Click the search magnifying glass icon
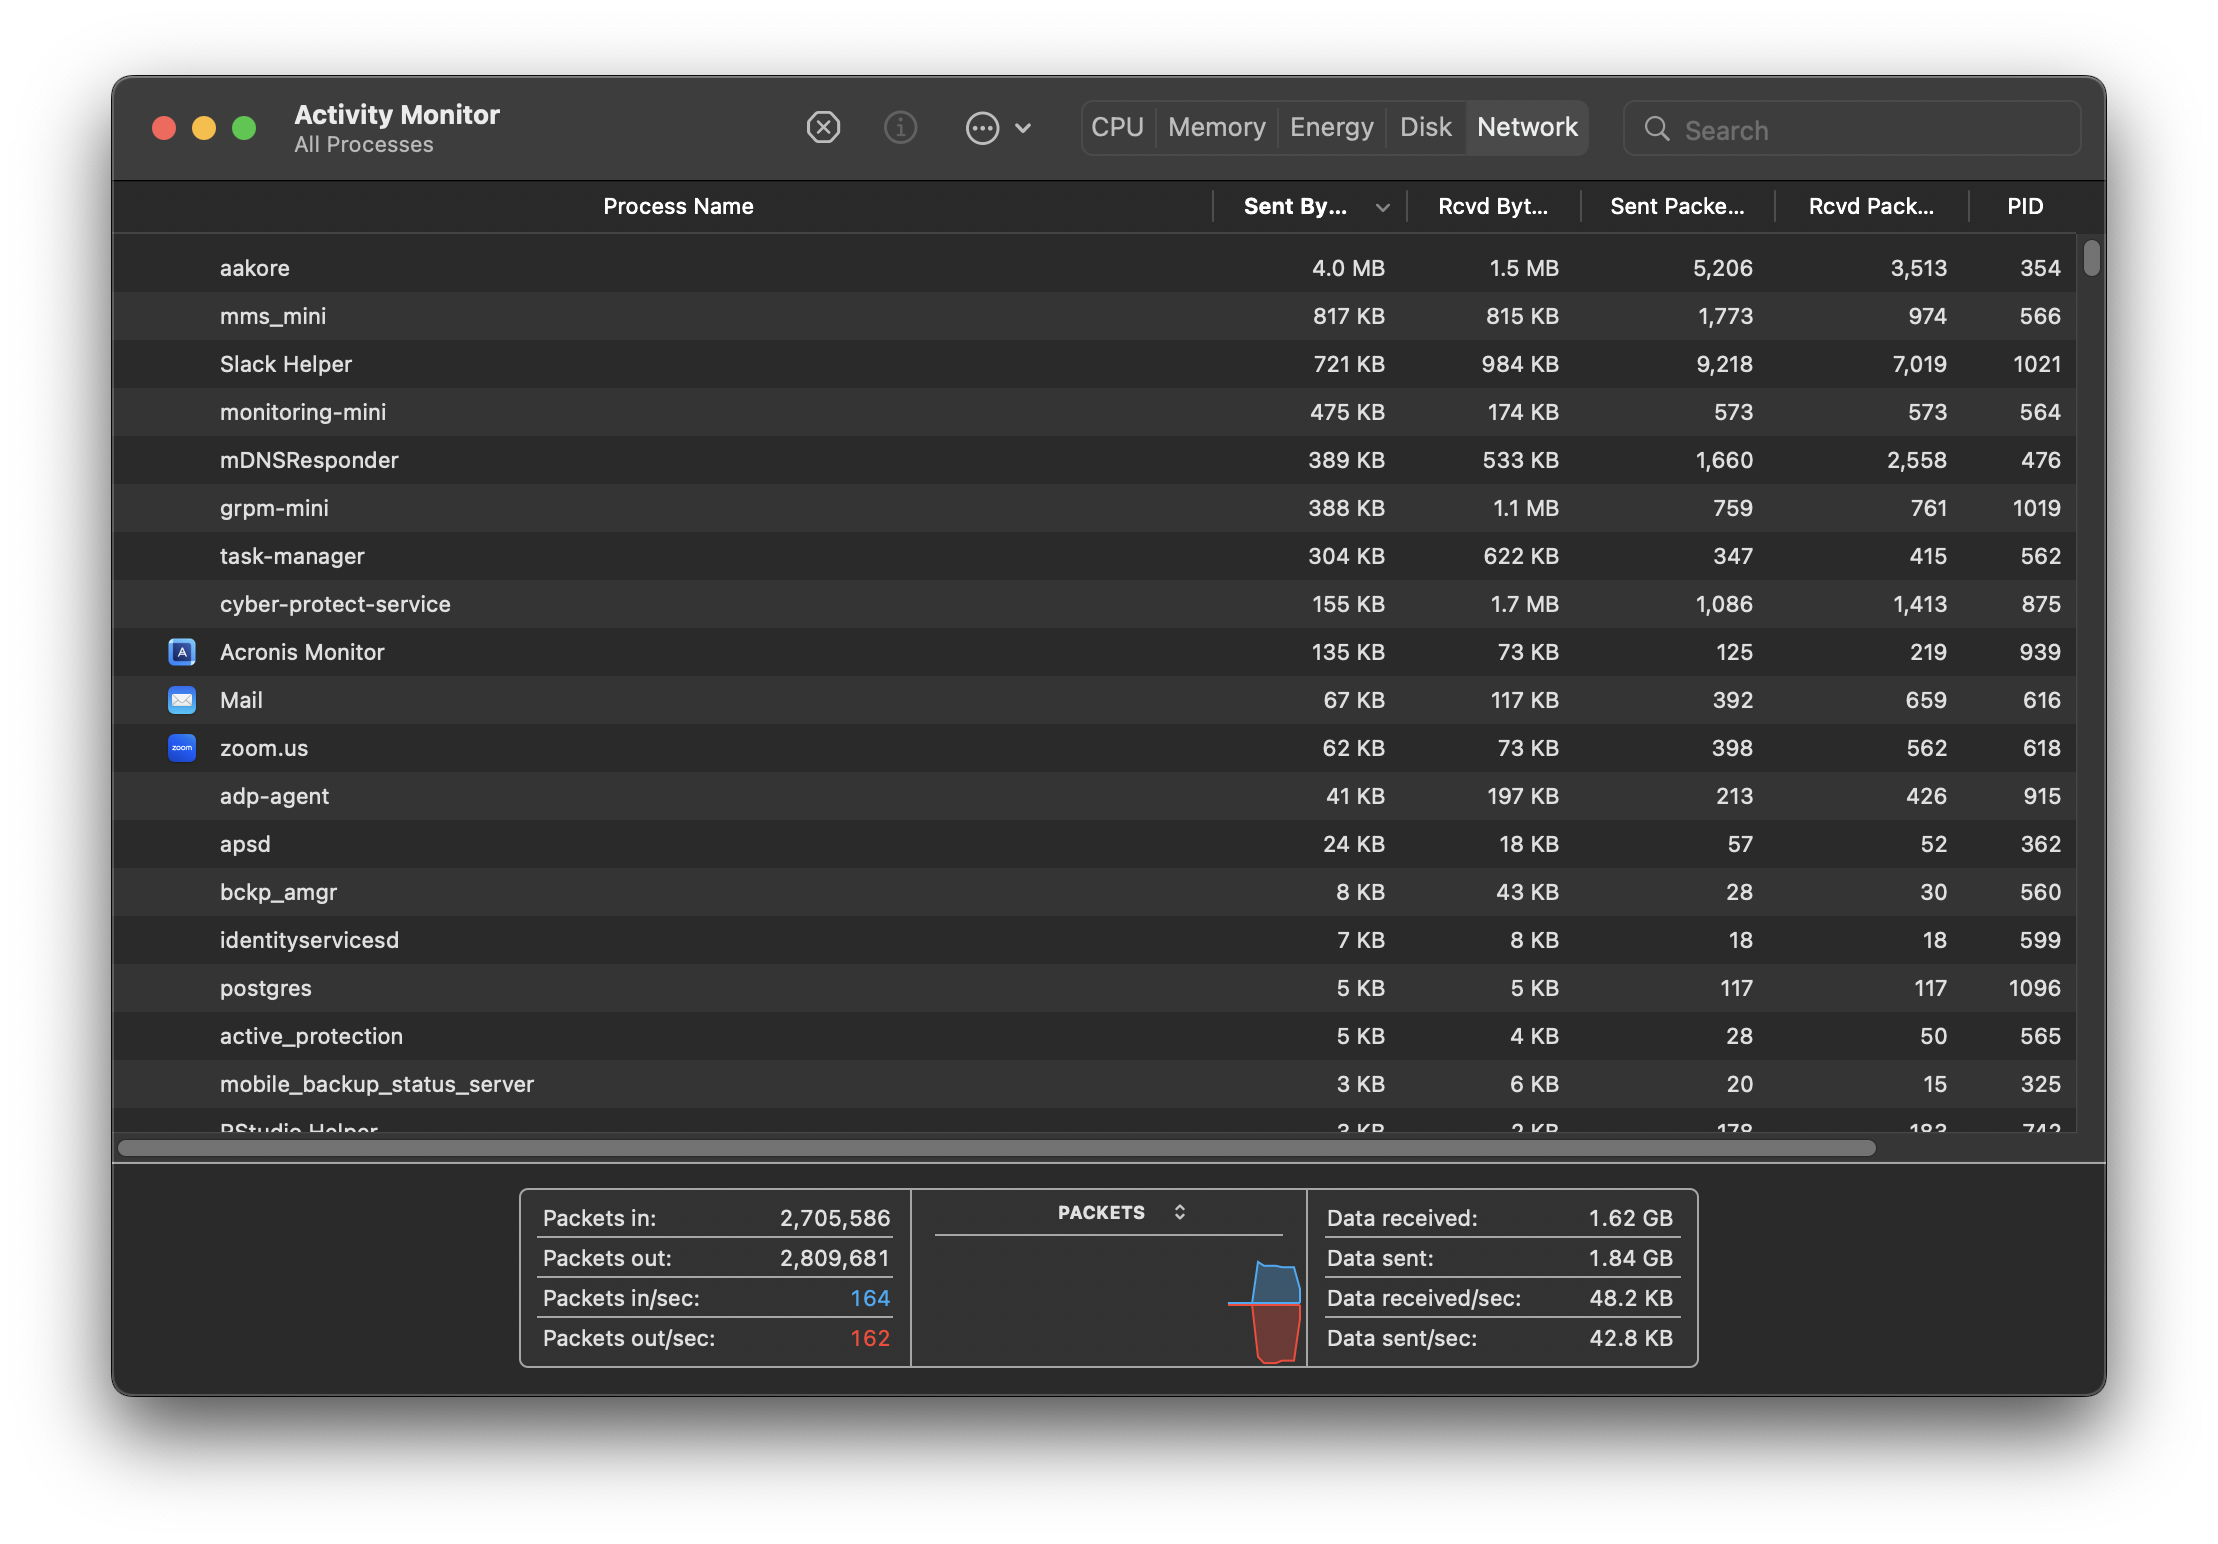Image resolution: width=2218 pixels, height=1544 pixels. 1657,129
